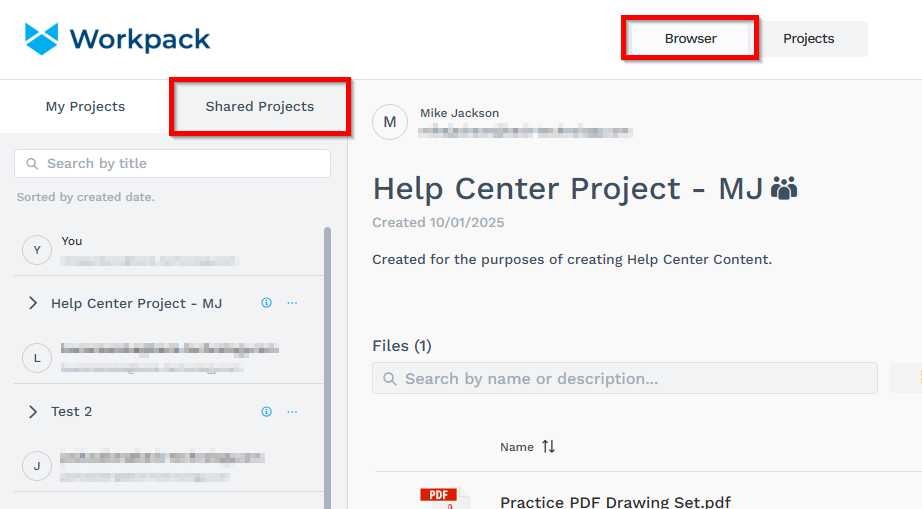
Task: Click the PDF file icon
Action: (x=438, y=498)
